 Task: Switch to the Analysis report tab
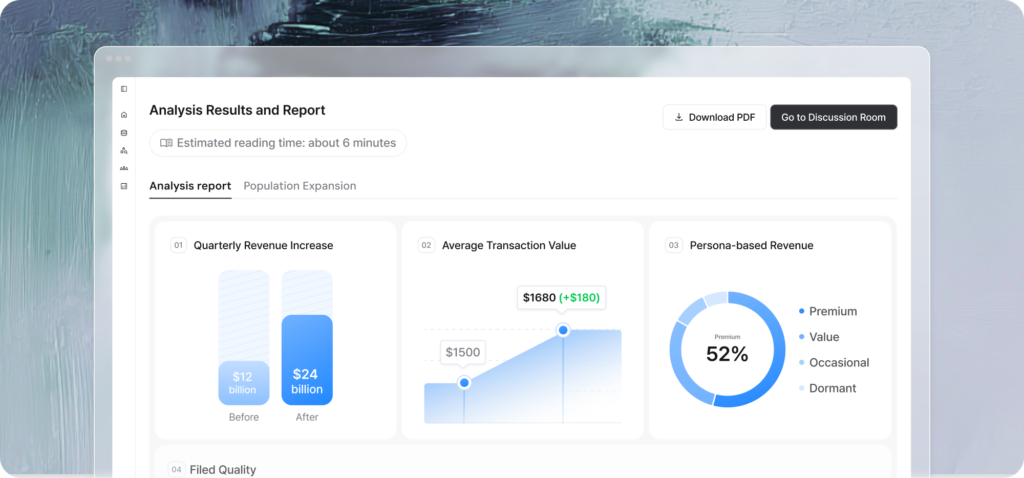click(190, 186)
